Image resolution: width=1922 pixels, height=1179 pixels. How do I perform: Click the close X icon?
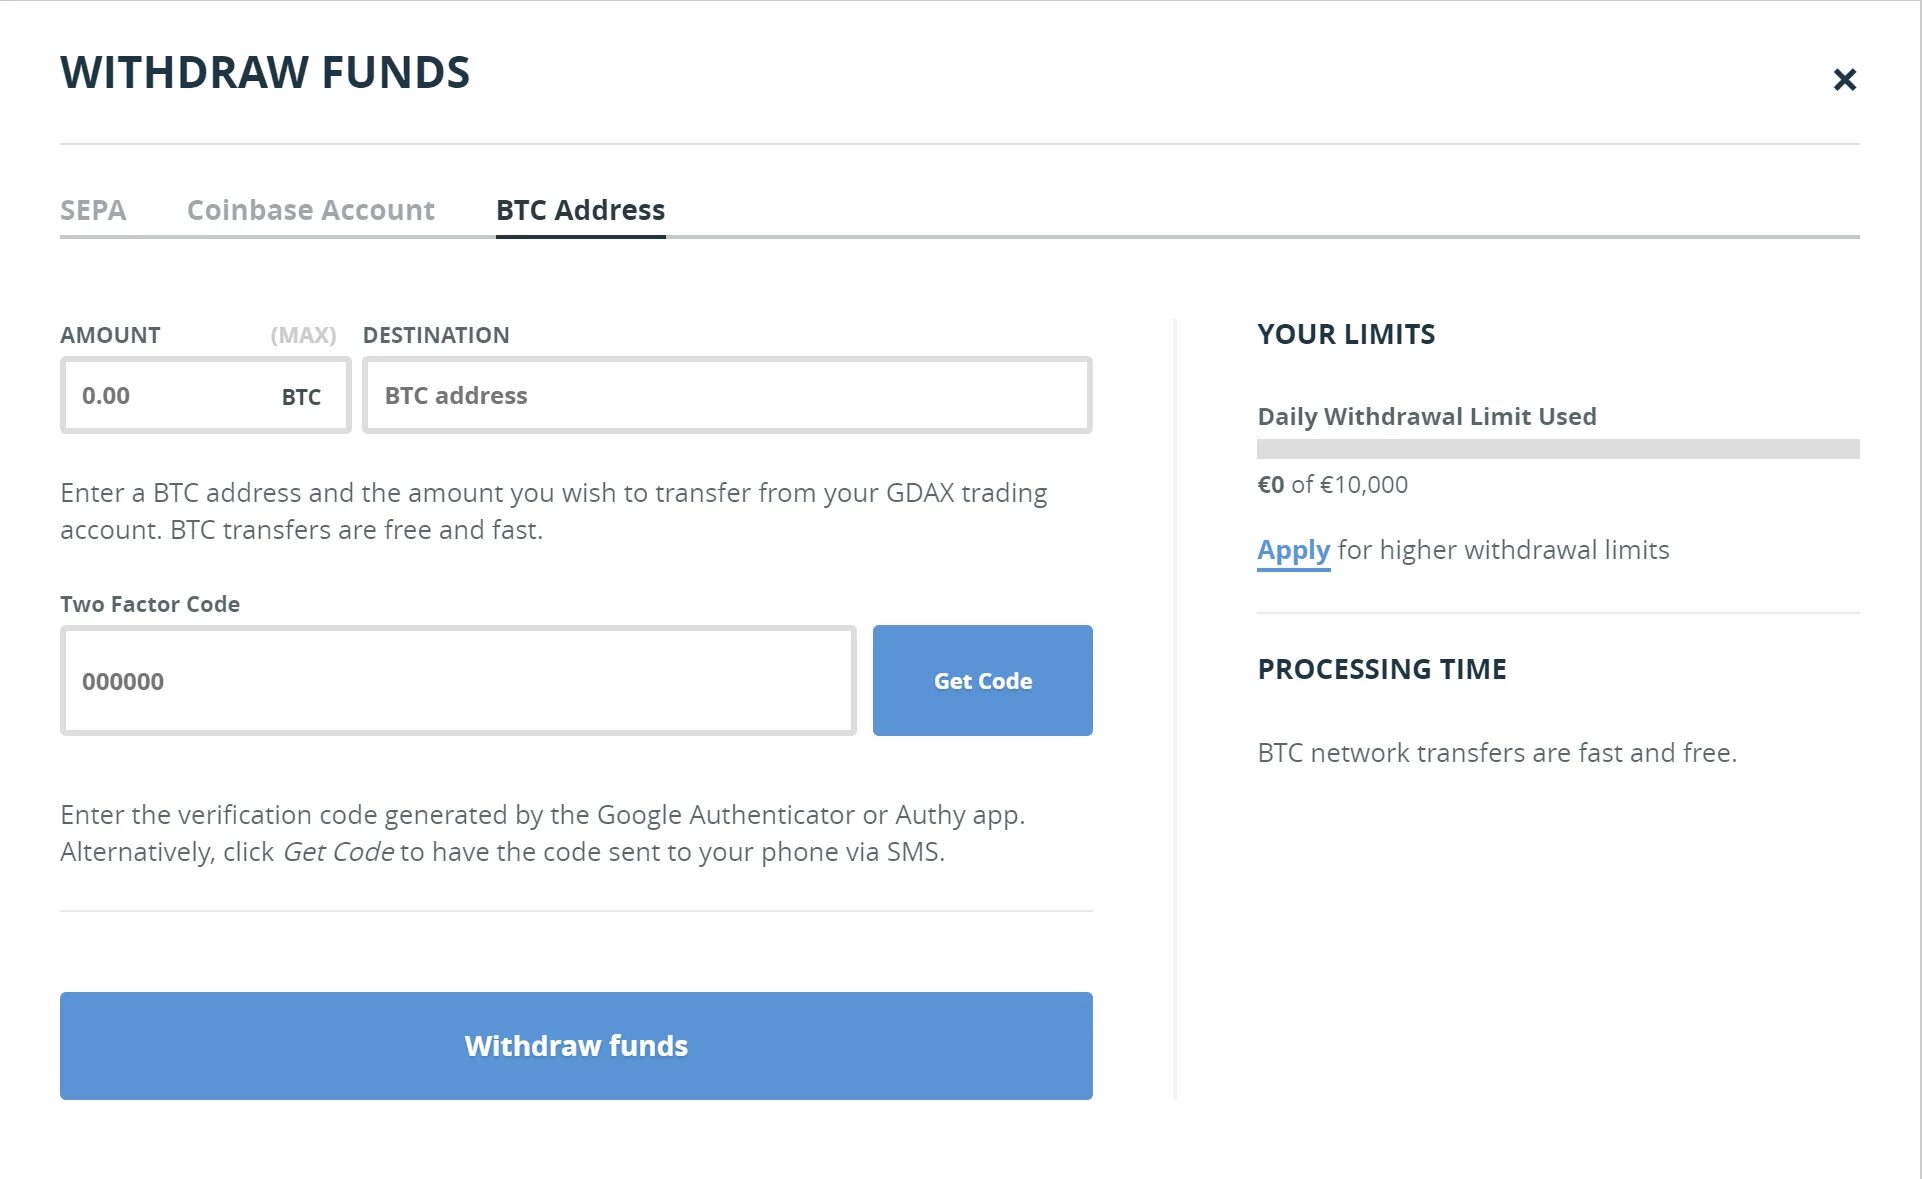1844,78
